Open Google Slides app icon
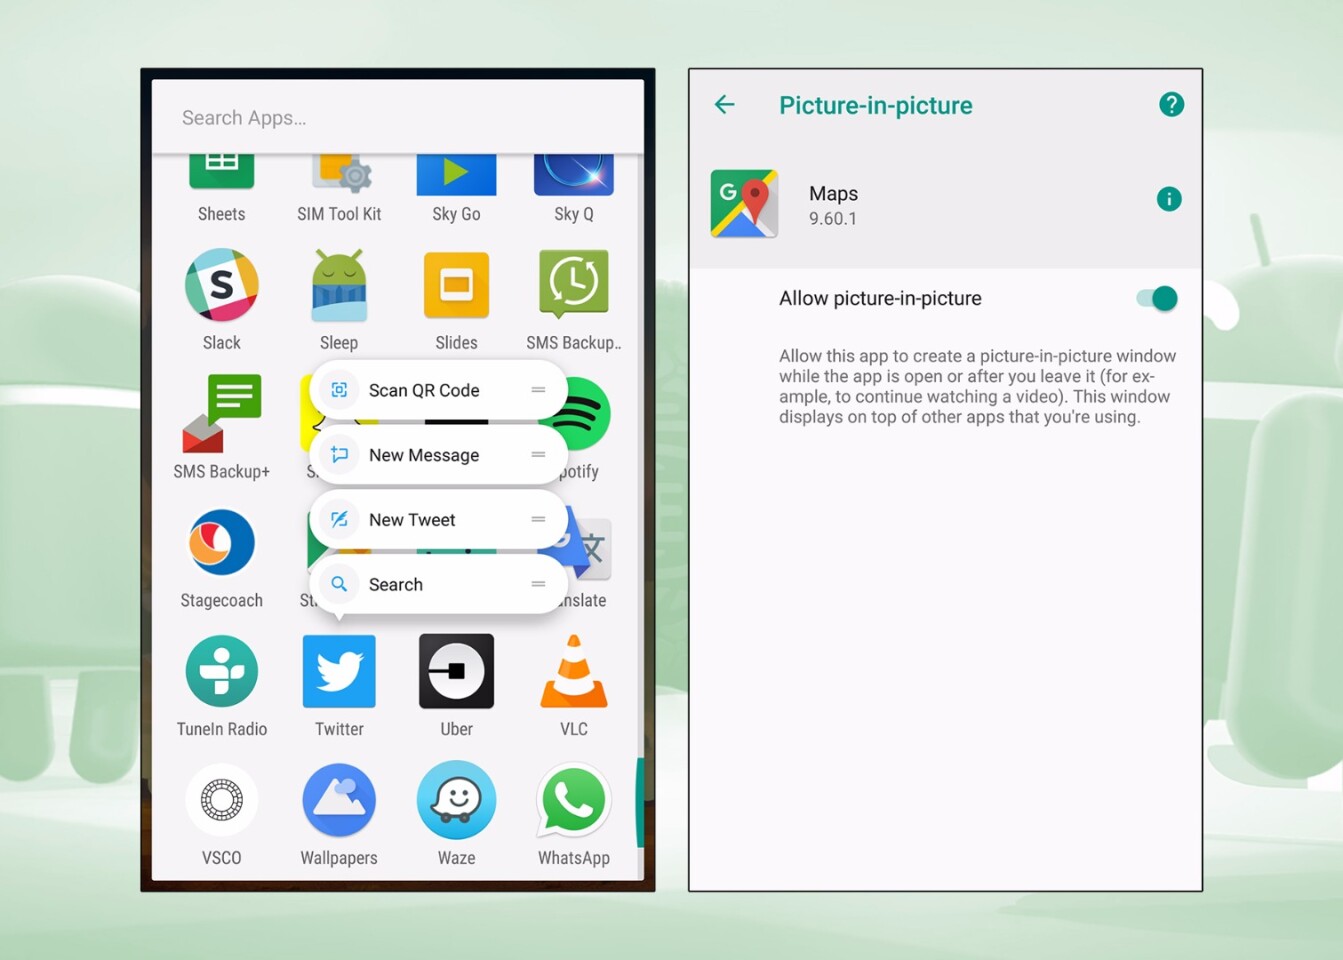Screen dimensions: 1343x960 tap(456, 286)
